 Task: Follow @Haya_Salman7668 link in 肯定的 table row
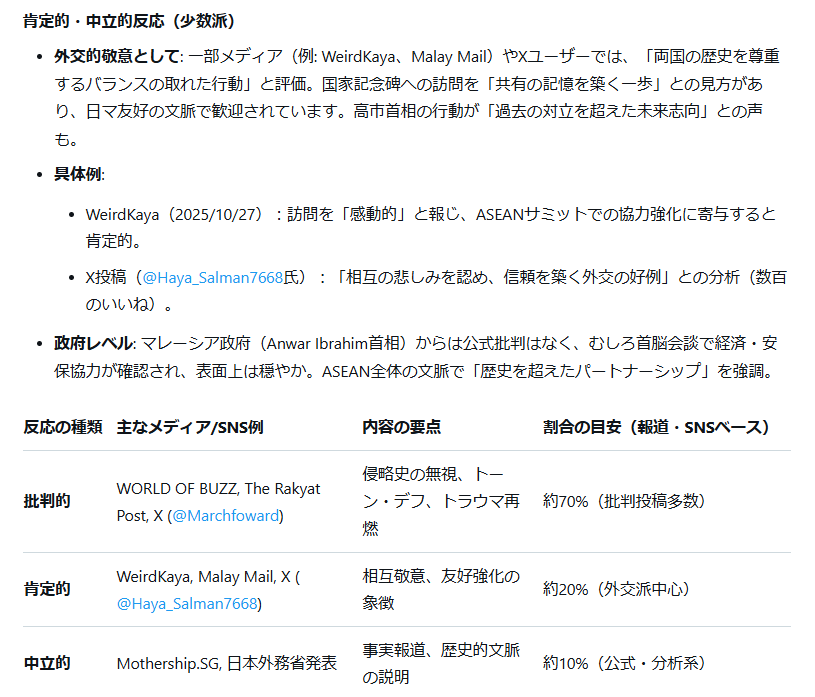pos(187,603)
